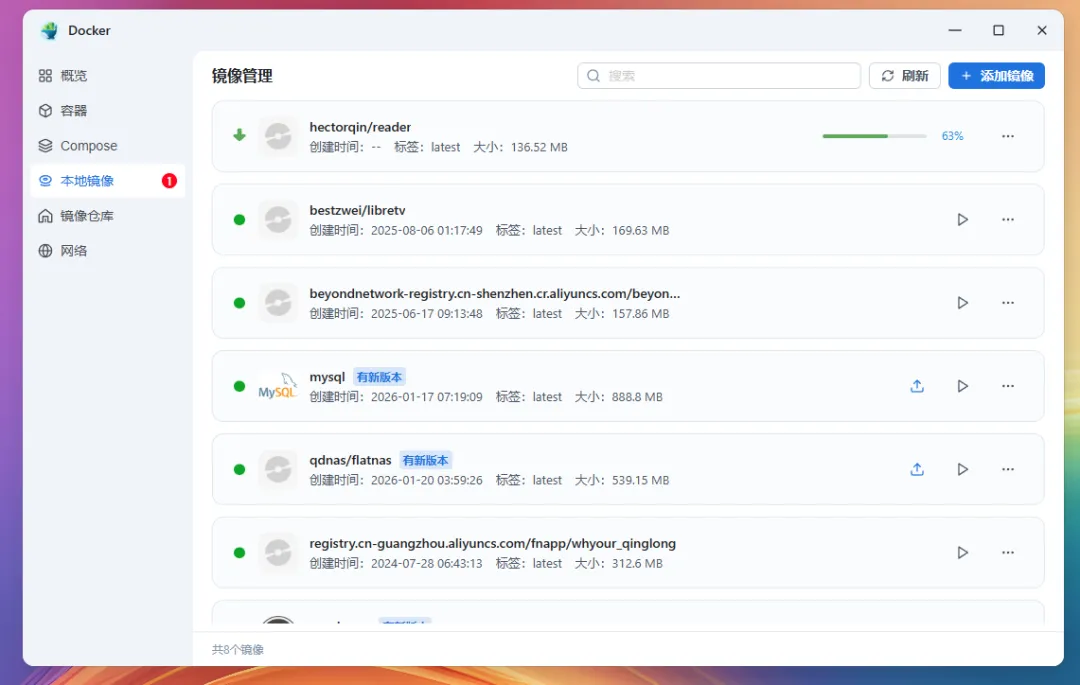Run the qdnas/flatnas image

pyautogui.click(x=962, y=470)
